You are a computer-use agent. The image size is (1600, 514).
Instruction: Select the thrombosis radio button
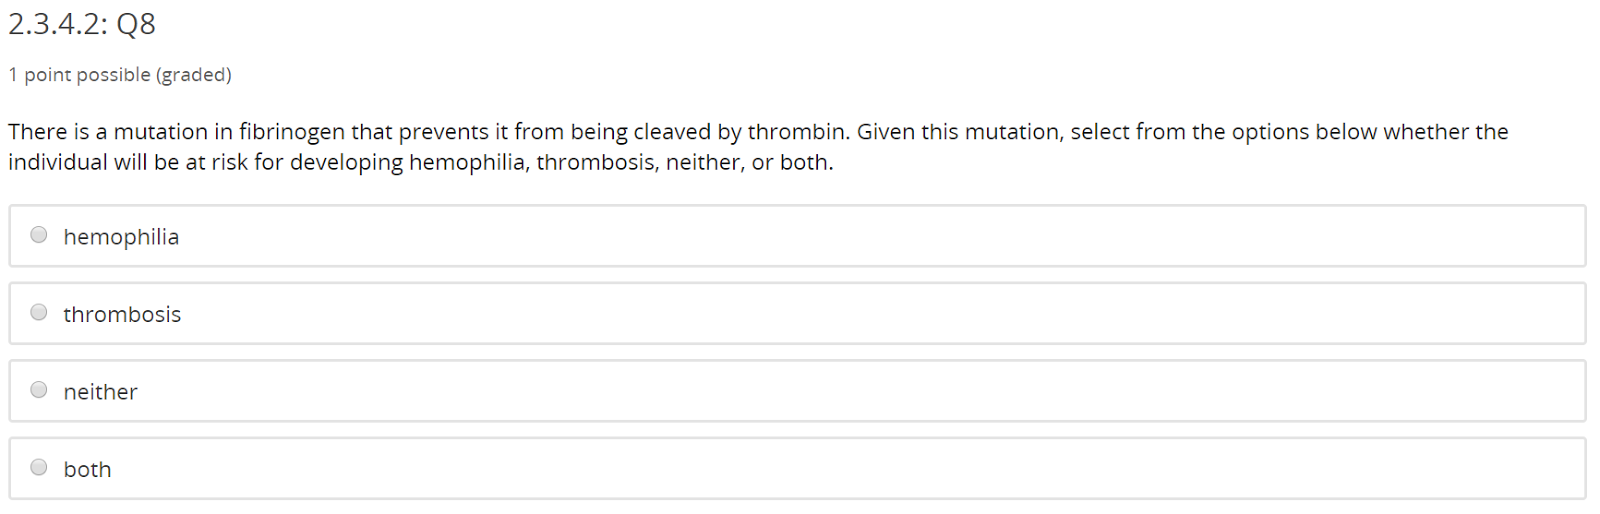(x=39, y=312)
